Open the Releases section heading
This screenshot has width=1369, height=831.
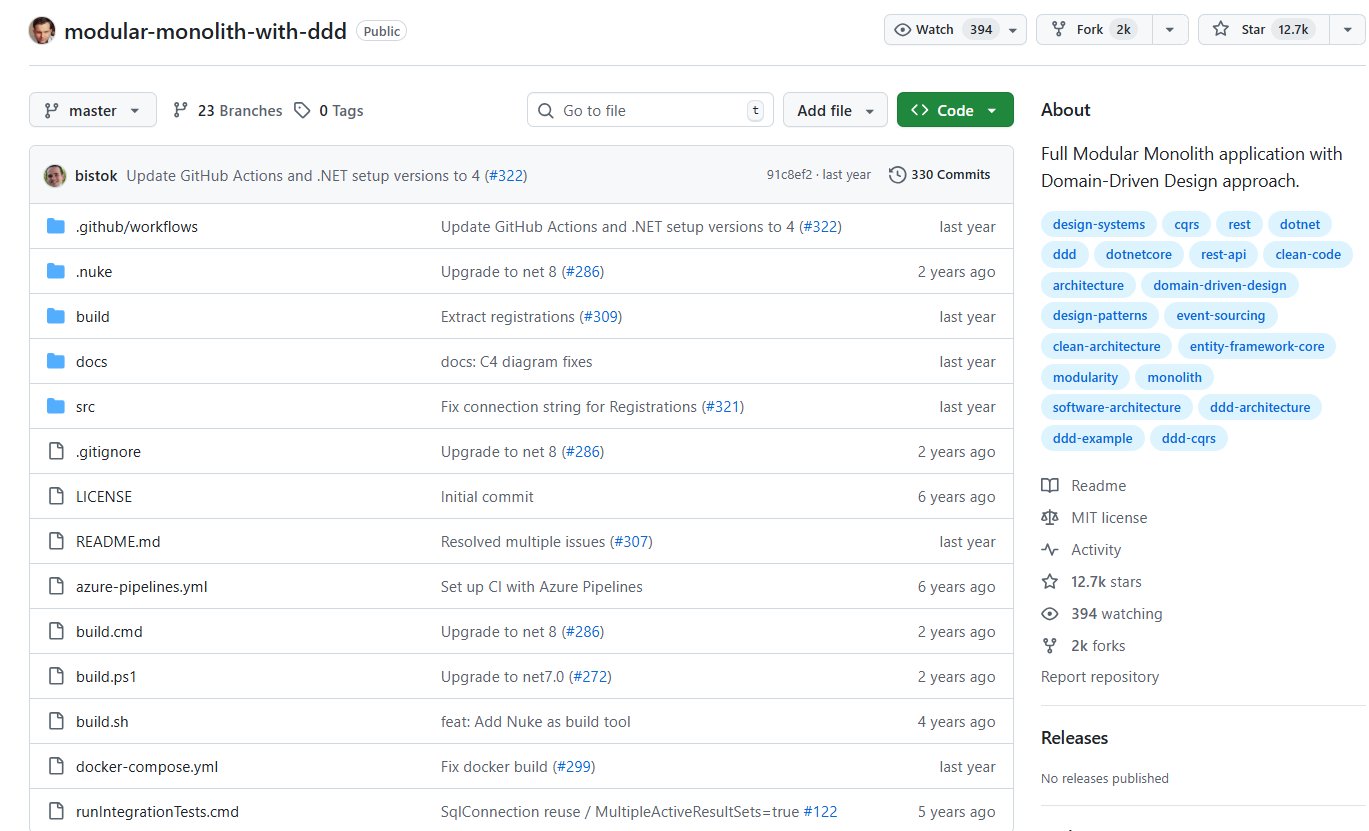pyautogui.click(x=1075, y=738)
